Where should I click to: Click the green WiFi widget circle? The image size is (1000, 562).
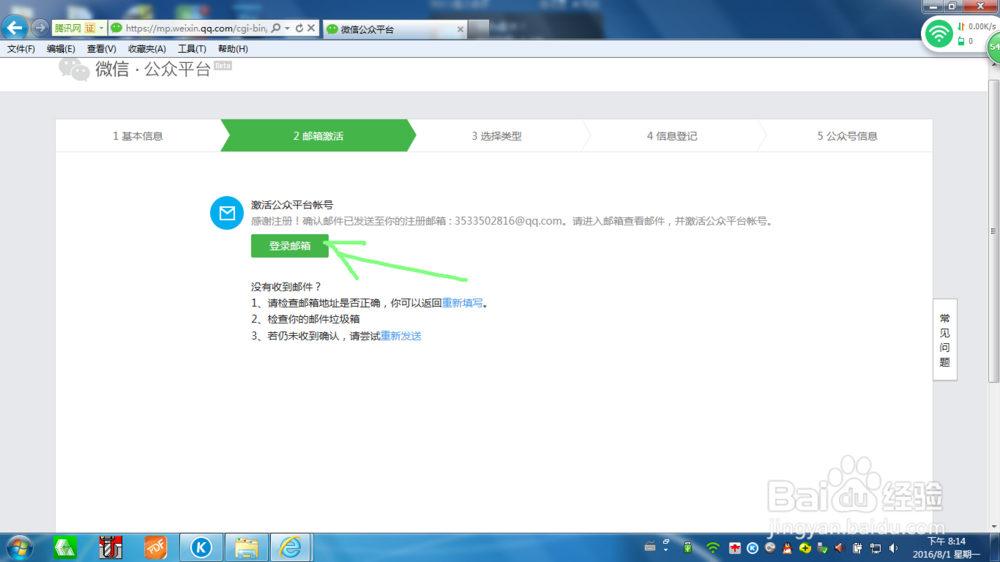[938, 34]
